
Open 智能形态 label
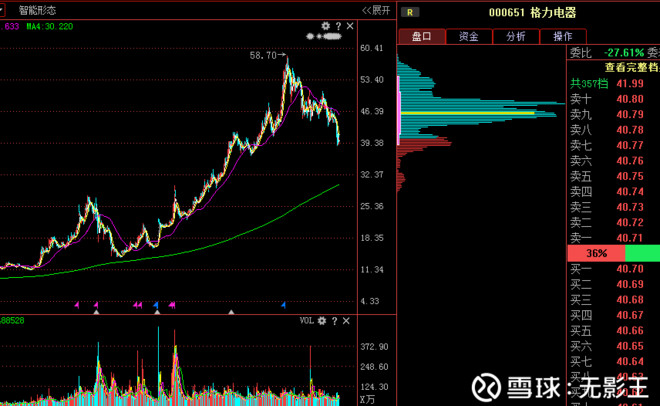(x=37, y=10)
